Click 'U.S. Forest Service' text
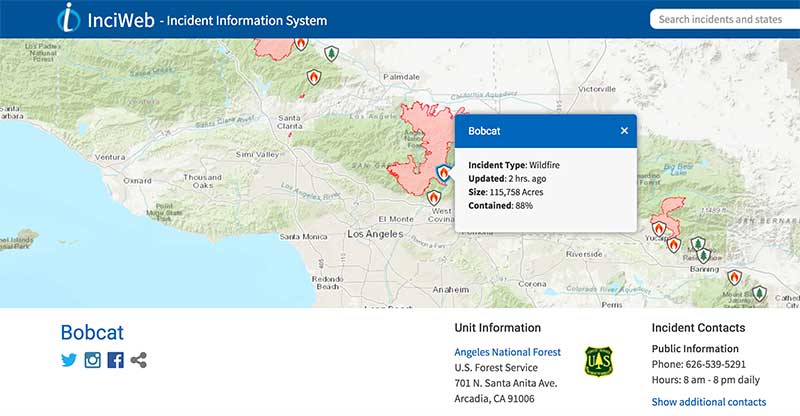800x416 pixels. click(496, 368)
